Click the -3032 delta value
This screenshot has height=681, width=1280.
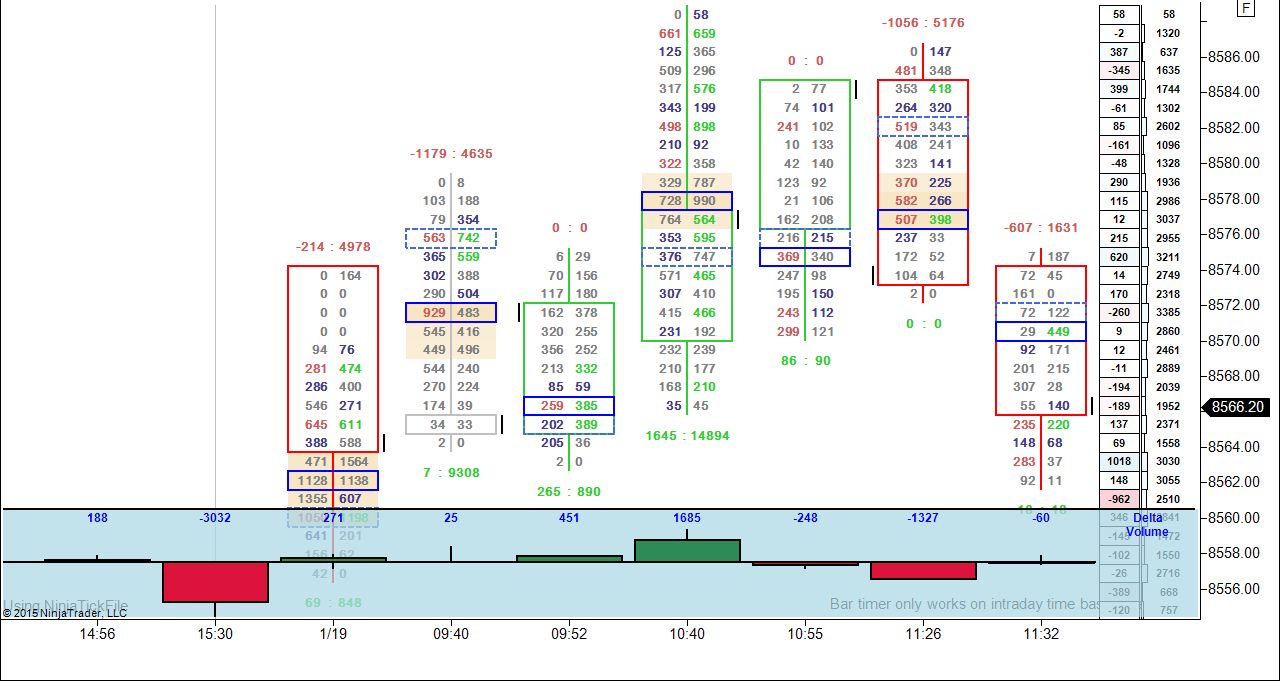point(215,518)
